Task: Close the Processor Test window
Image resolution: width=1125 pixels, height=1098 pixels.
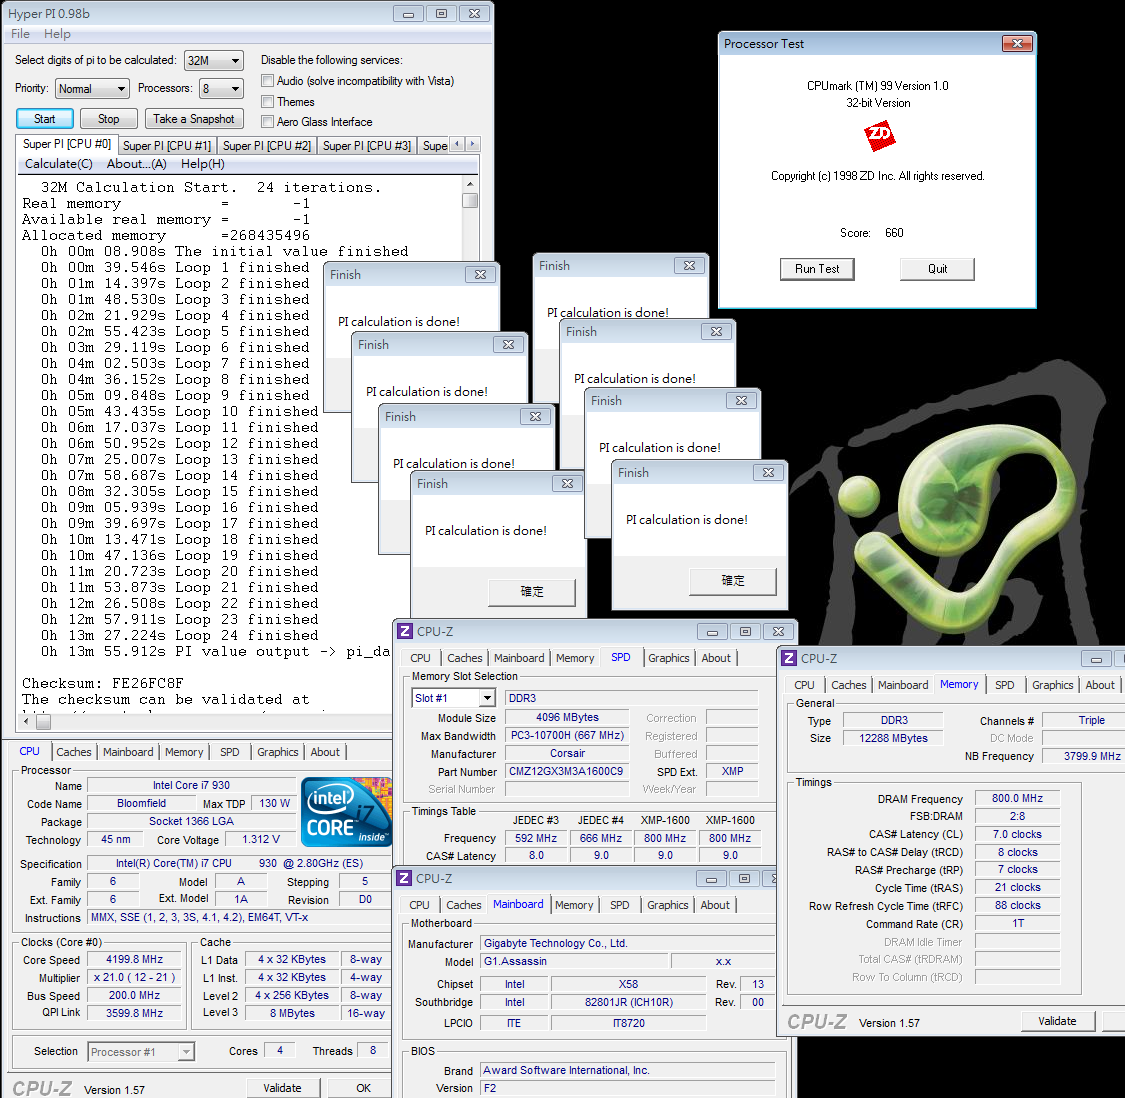Action: tap(1017, 44)
